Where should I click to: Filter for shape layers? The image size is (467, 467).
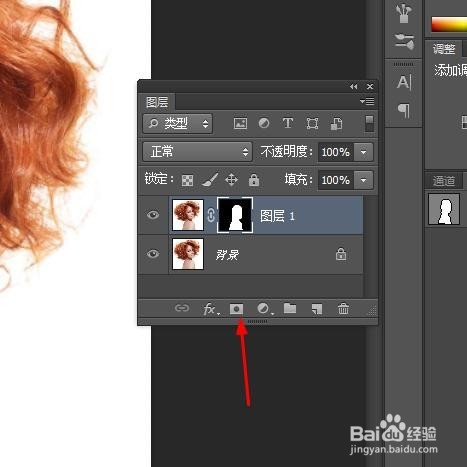[312, 124]
